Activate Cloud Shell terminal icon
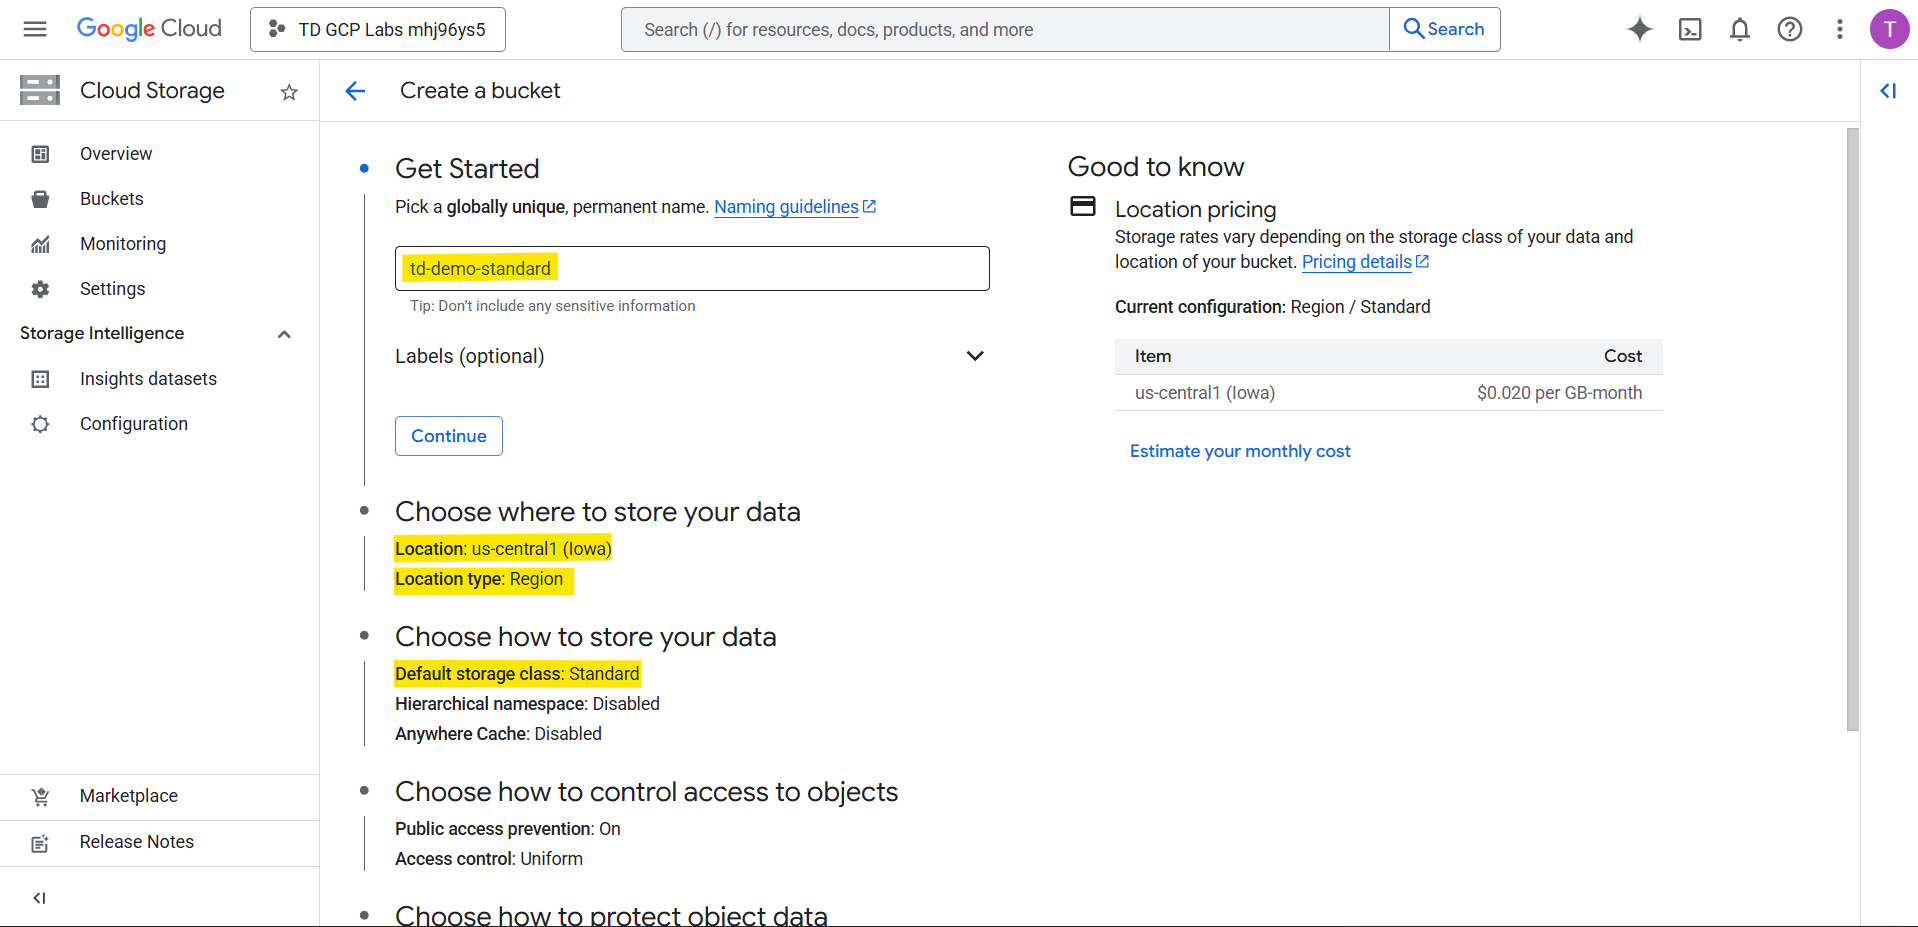This screenshot has width=1918, height=927. pyautogui.click(x=1689, y=29)
